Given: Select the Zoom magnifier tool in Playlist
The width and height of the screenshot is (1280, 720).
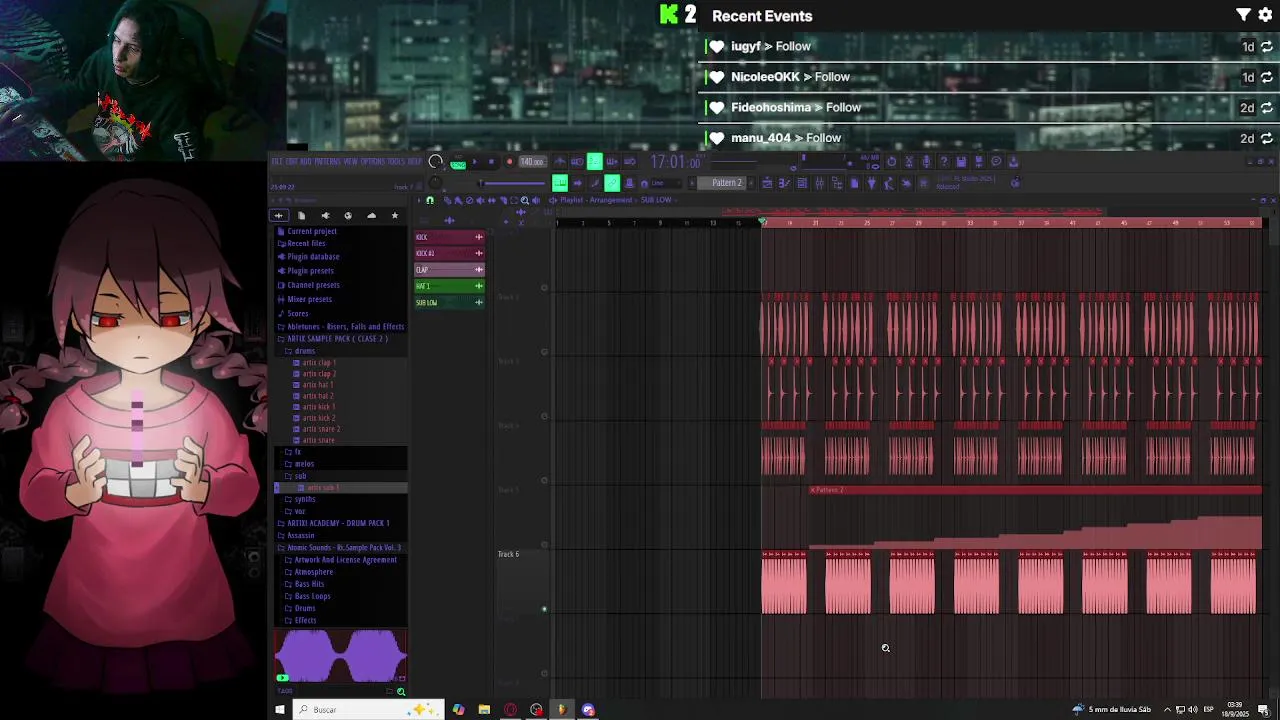Looking at the screenshot, I should 525,201.
